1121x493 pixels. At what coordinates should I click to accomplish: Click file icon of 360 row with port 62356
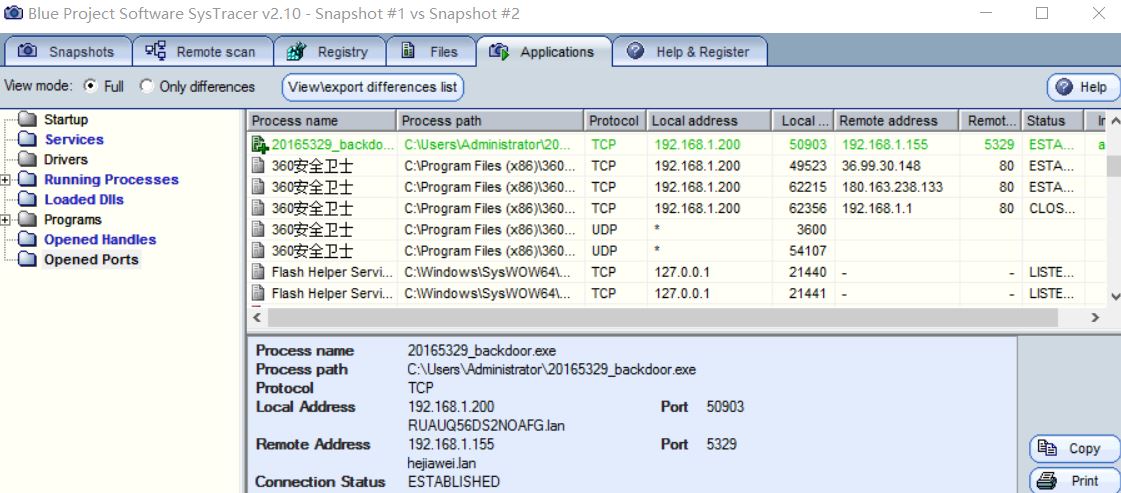pos(259,209)
